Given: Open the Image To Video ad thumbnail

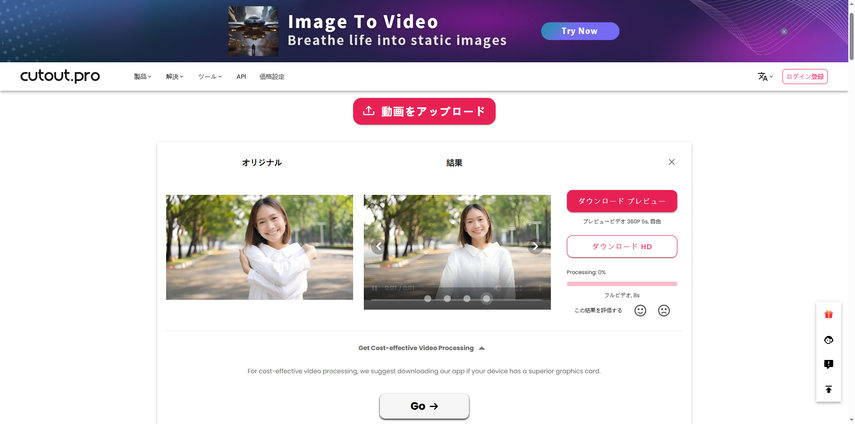Looking at the screenshot, I should pos(253,31).
